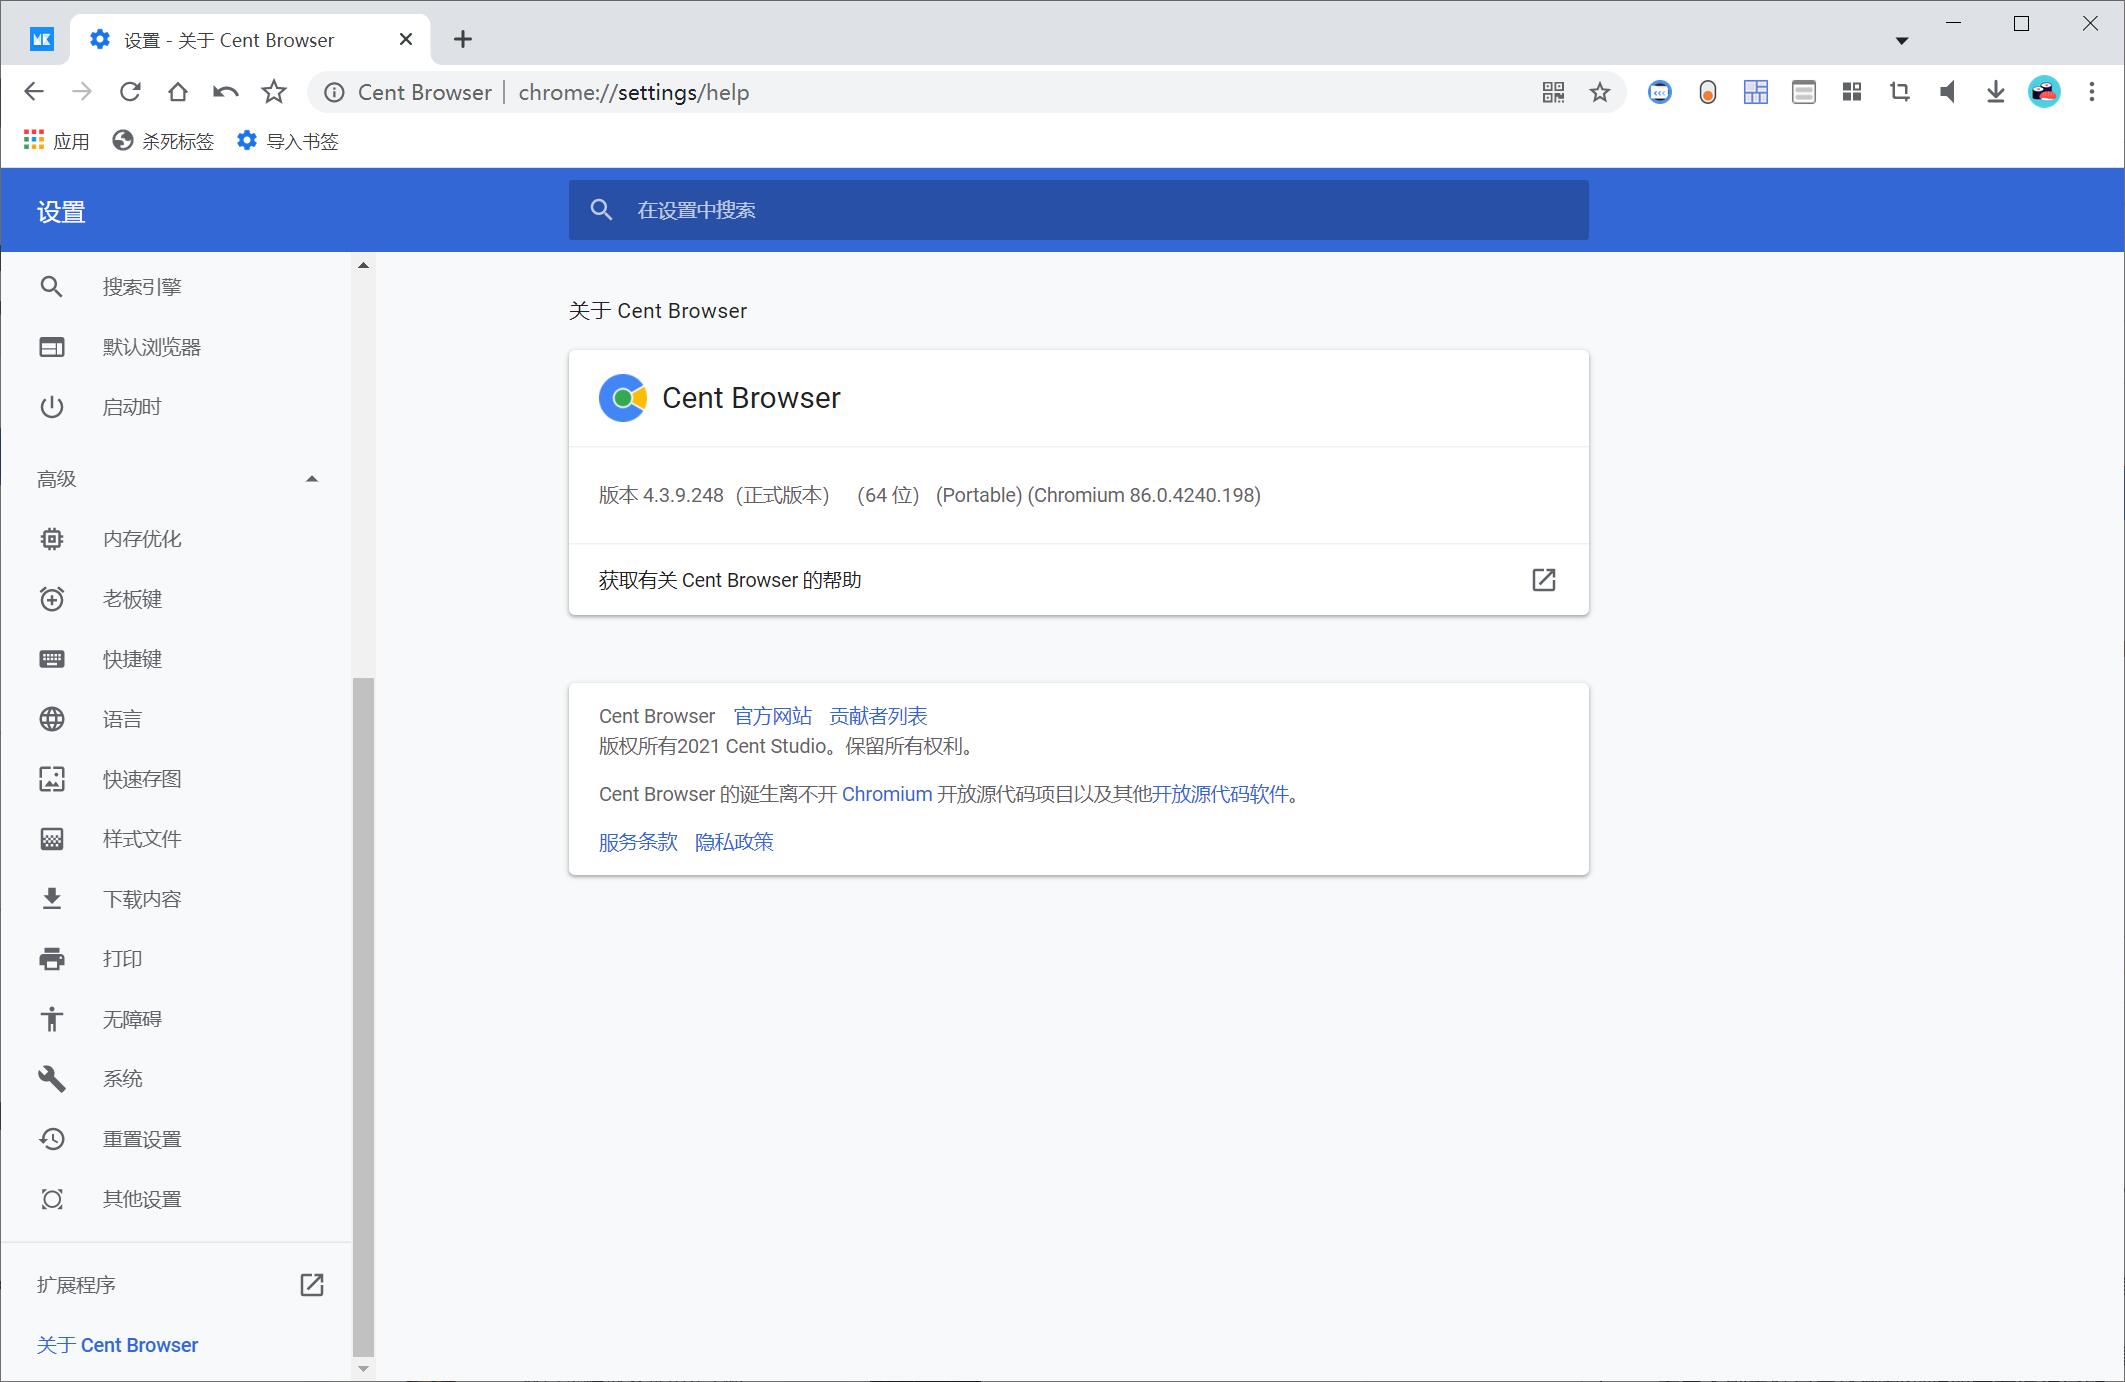2125x1382 pixels.
Task: Collapse the 高级 advanced section
Action: 311,479
